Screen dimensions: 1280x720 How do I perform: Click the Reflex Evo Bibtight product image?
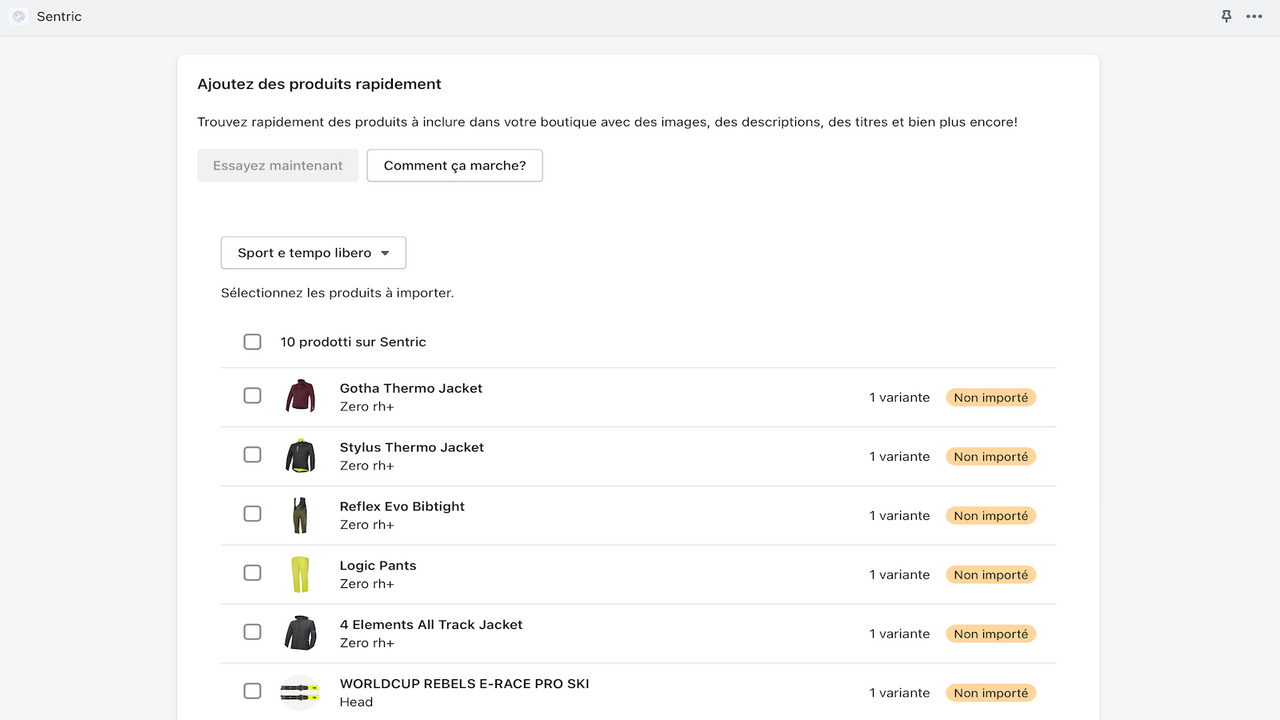coord(300,515)
